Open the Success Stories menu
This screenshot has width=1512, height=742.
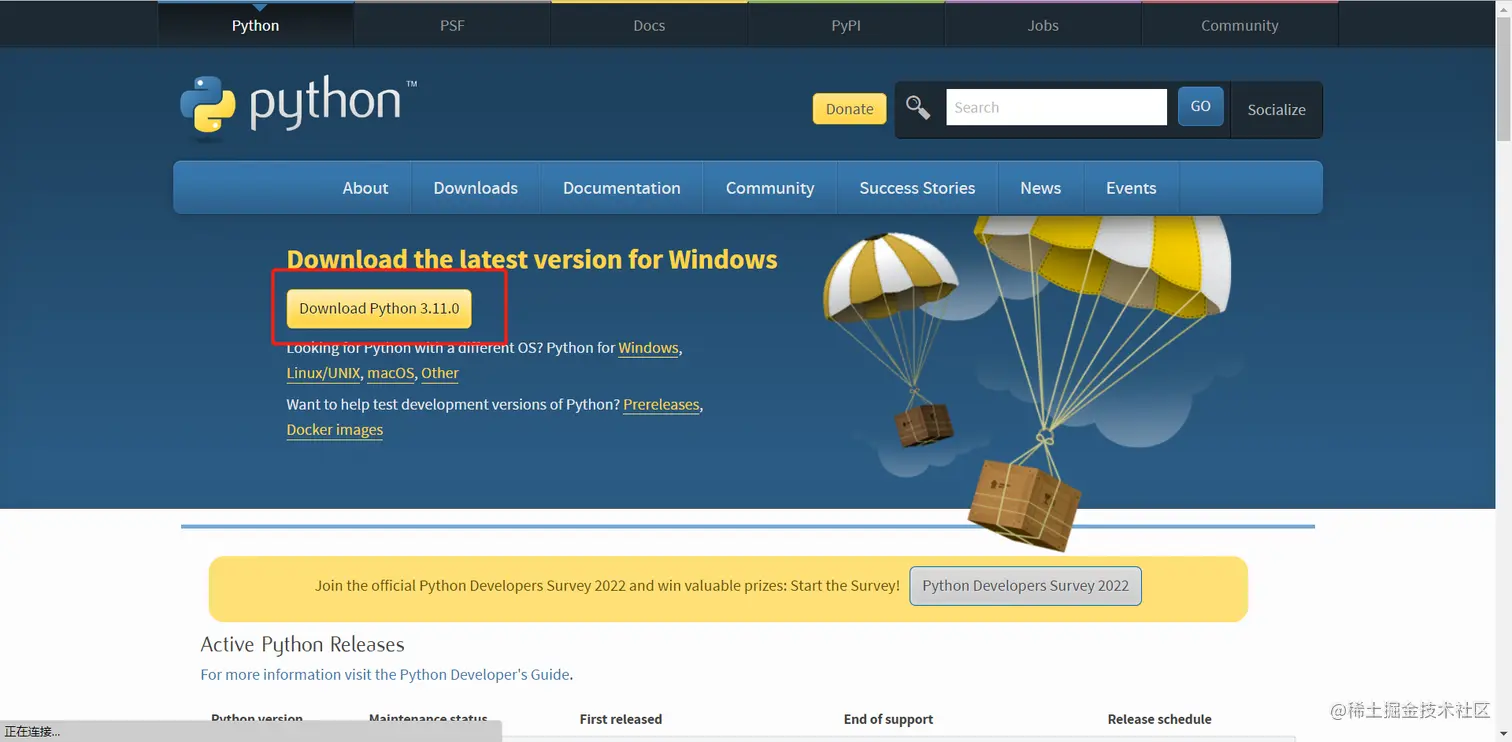917,188
